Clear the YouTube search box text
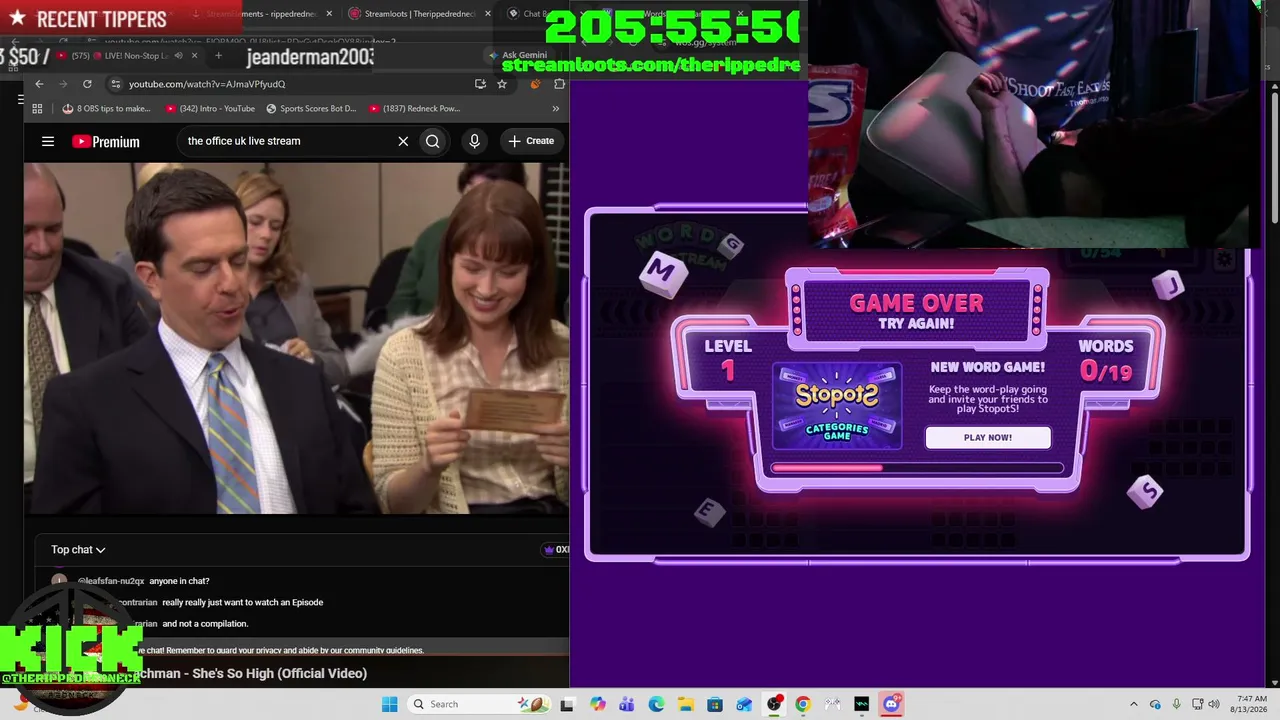This screenshot has height=720, width=1280. [x=403, y=141]
